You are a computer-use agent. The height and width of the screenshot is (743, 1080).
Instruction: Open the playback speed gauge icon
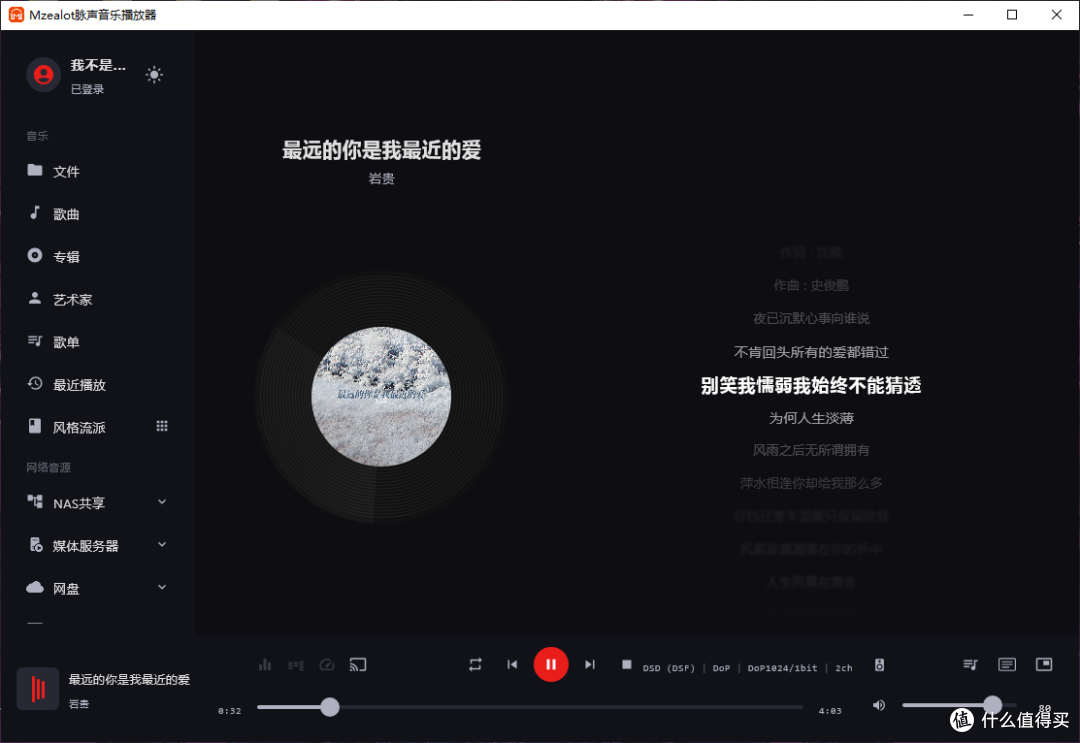tap(327, 664)
